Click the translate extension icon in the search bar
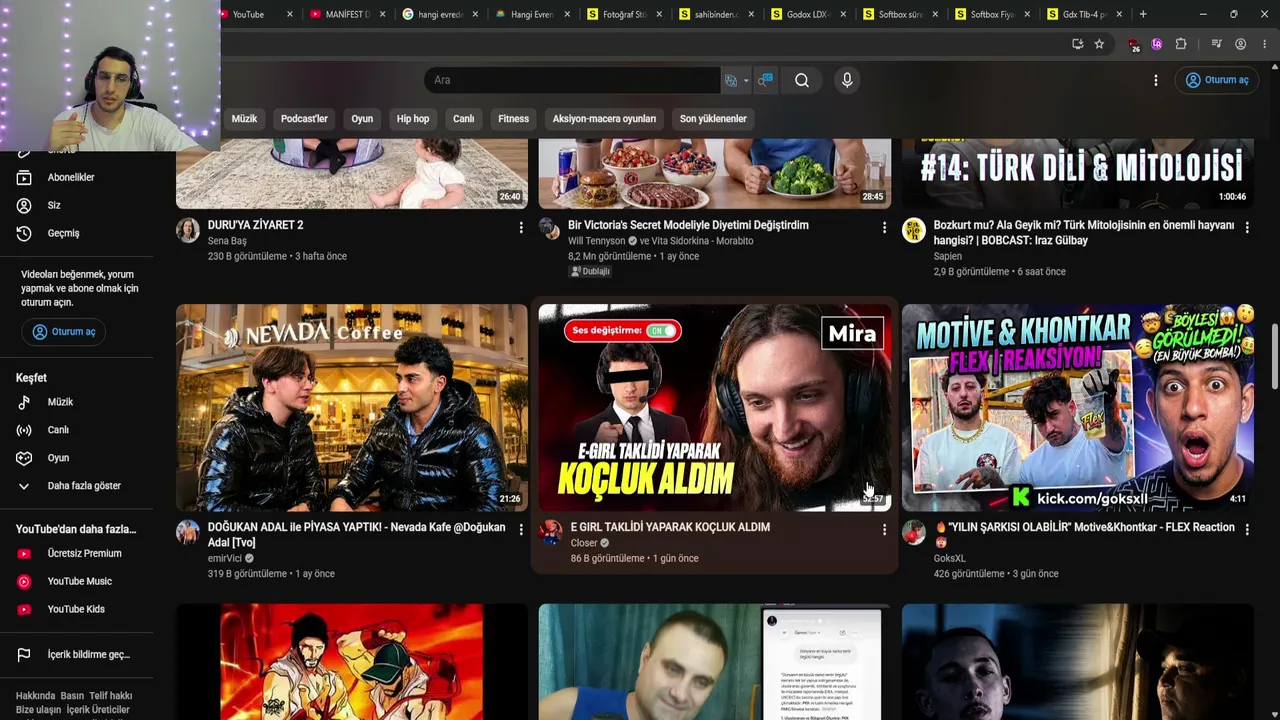Viewport: 1280px width, 720px height. click(x=731, y=80)
